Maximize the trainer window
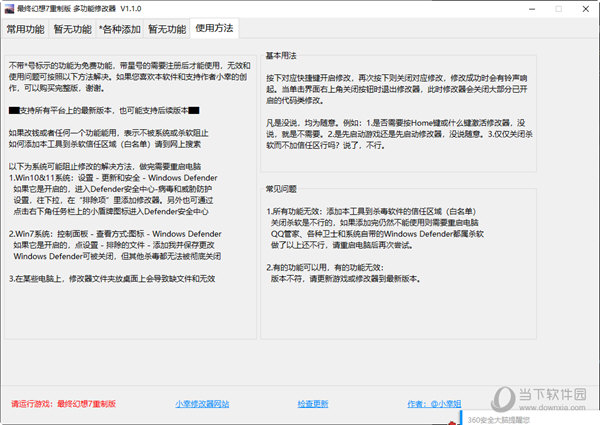 [x=559, y=9]
